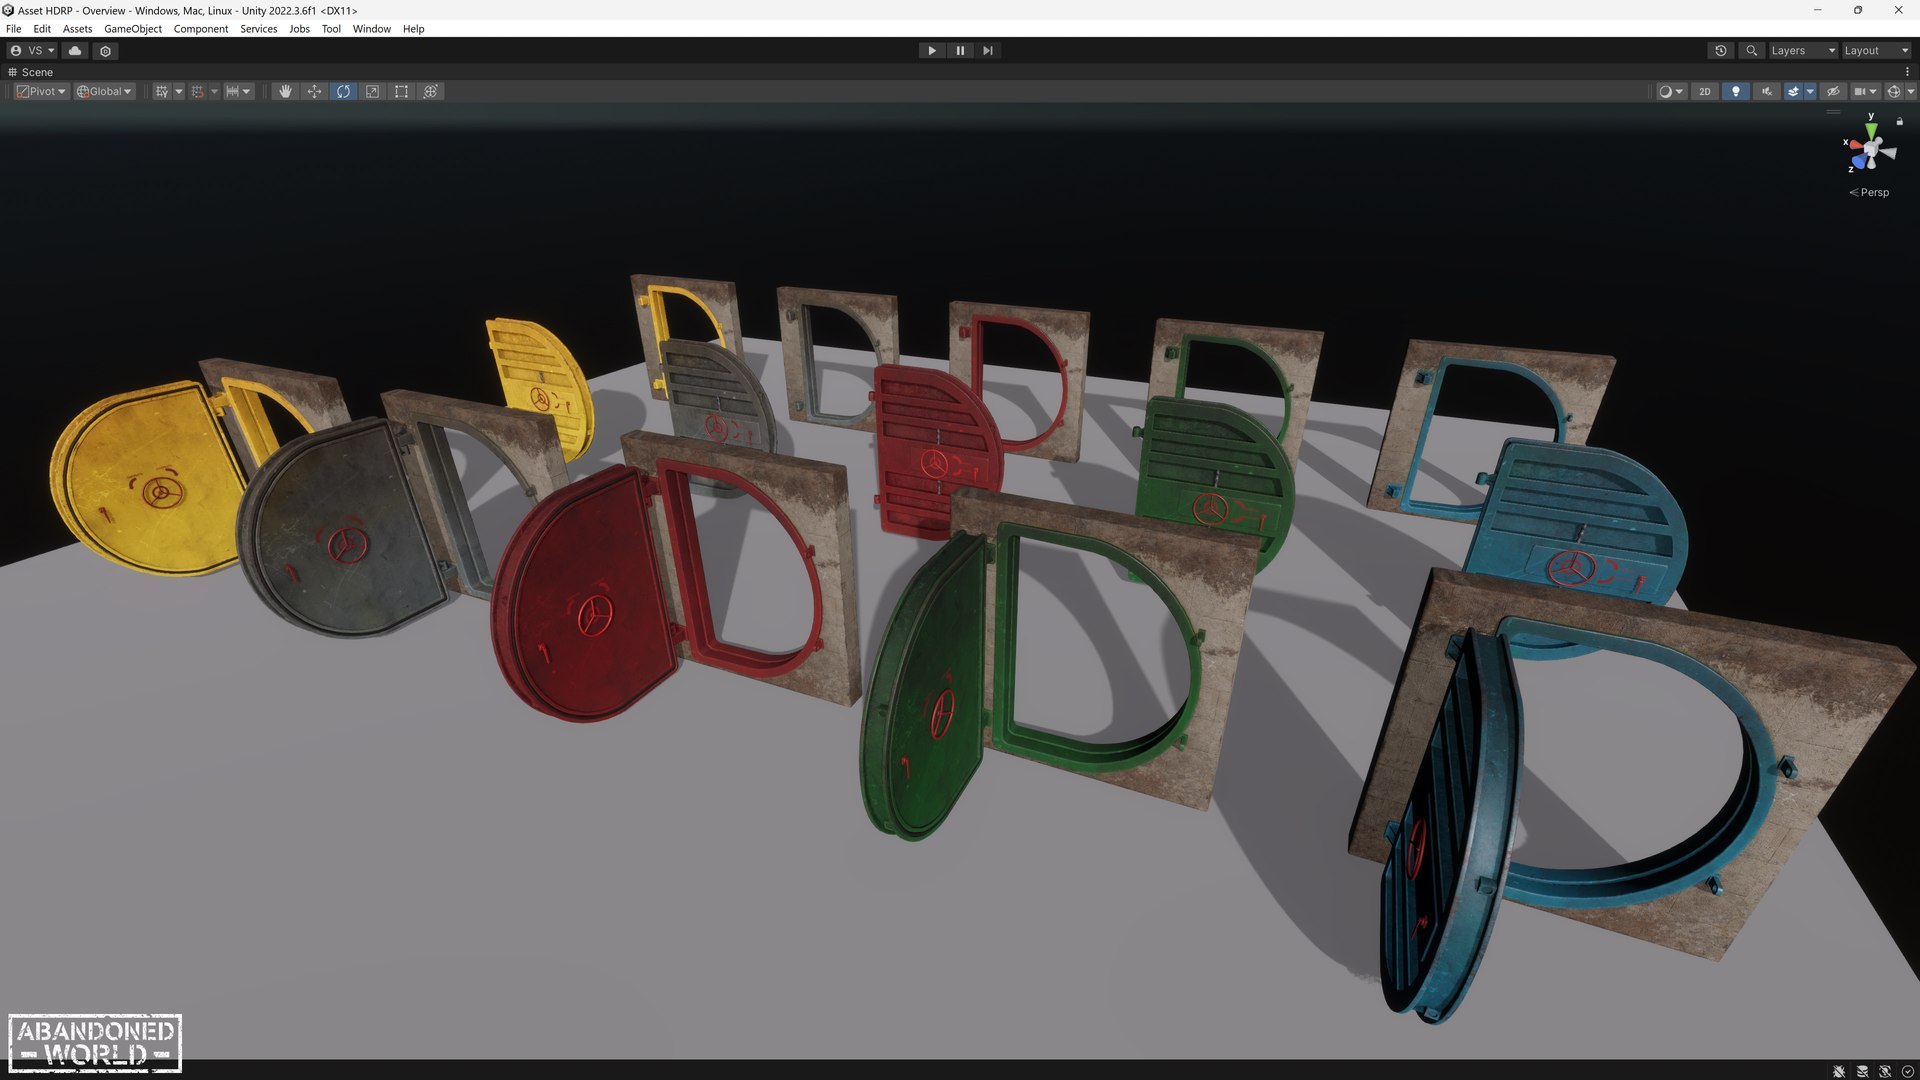This screenshot has width=1920, height=1080.
Task: Select the combined Transform tool
Action: [x=431, y=91]
